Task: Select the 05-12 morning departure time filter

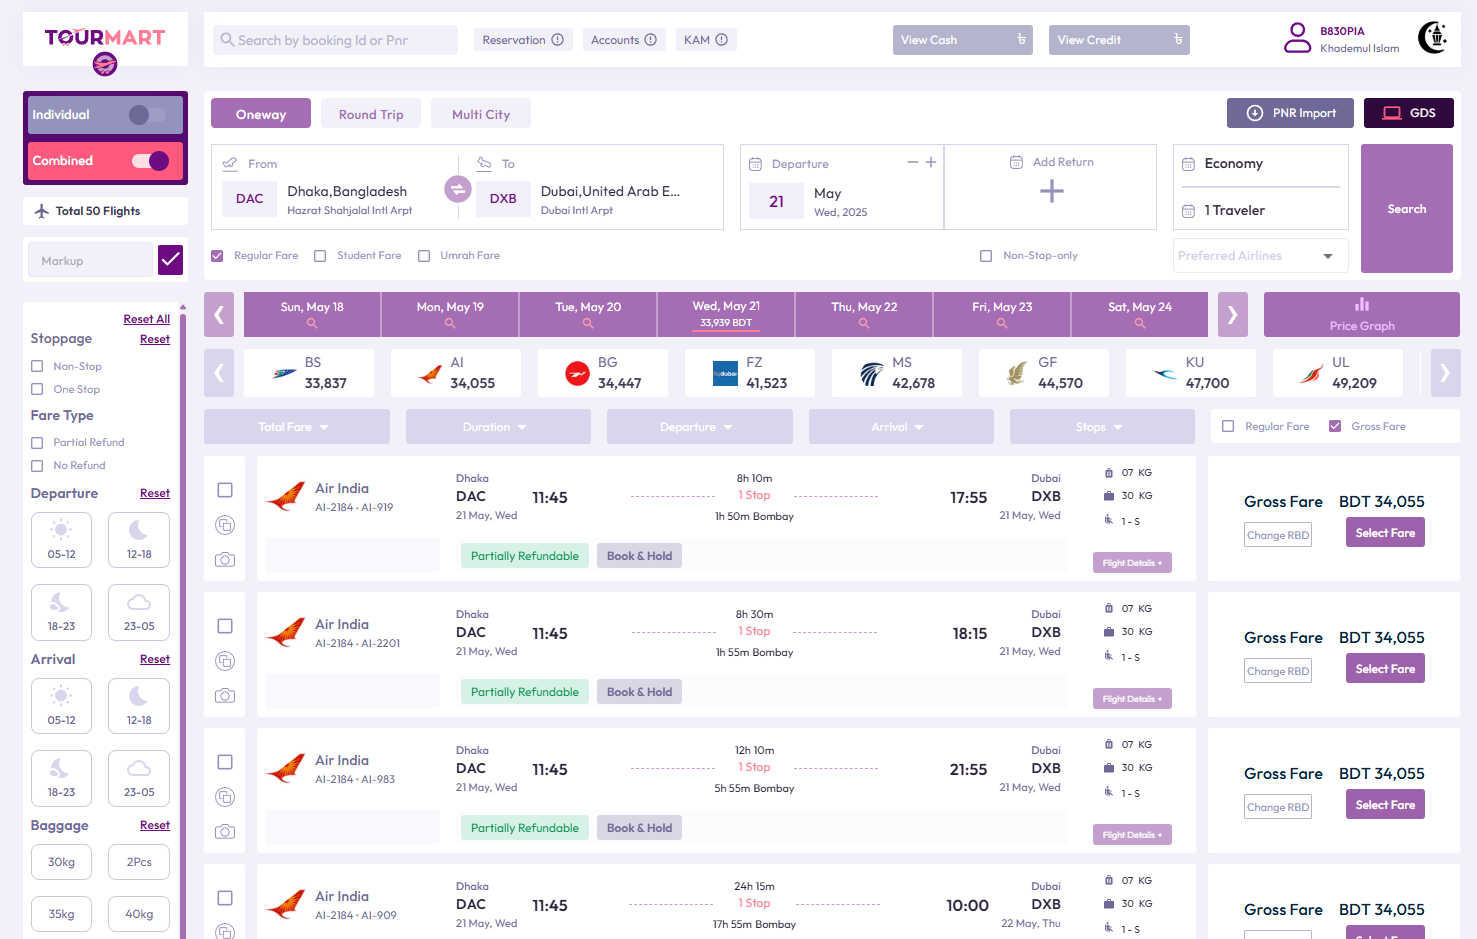Action: pyautogui.click(x=61, y=540)
